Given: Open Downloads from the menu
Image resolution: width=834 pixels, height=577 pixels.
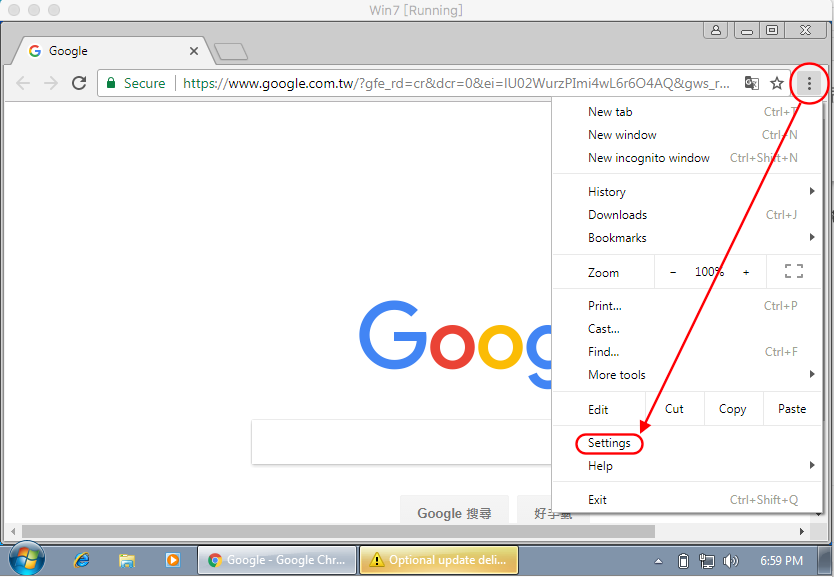Looking at the screenshot, I should [687, 215].
